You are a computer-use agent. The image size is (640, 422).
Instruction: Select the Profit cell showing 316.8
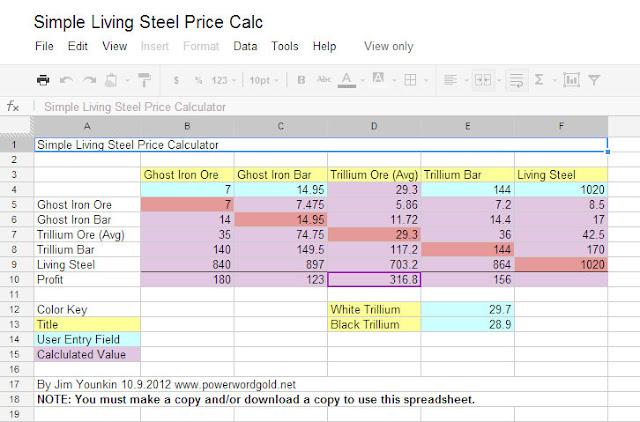374,279
